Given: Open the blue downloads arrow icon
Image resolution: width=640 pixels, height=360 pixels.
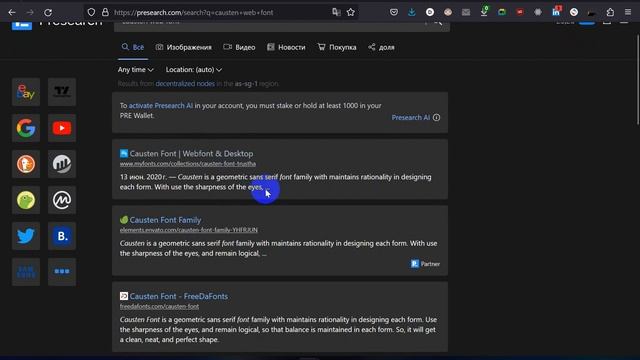Looking at the screenshot, I should (412, 12).
